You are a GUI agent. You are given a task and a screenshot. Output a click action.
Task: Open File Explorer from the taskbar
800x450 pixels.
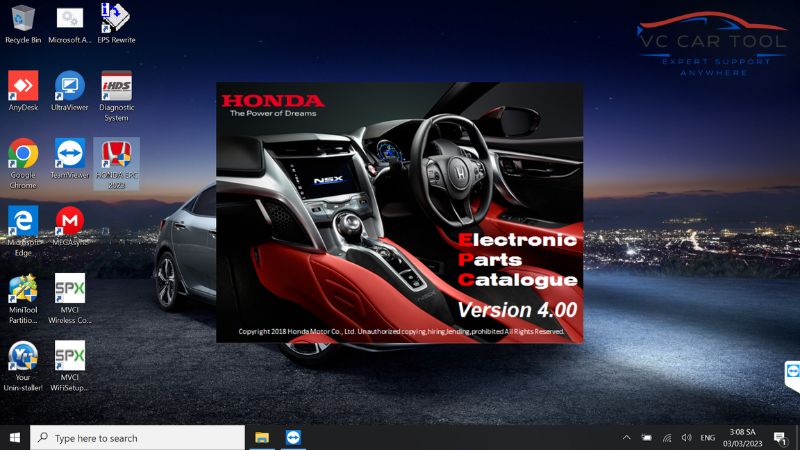[262, 438]
